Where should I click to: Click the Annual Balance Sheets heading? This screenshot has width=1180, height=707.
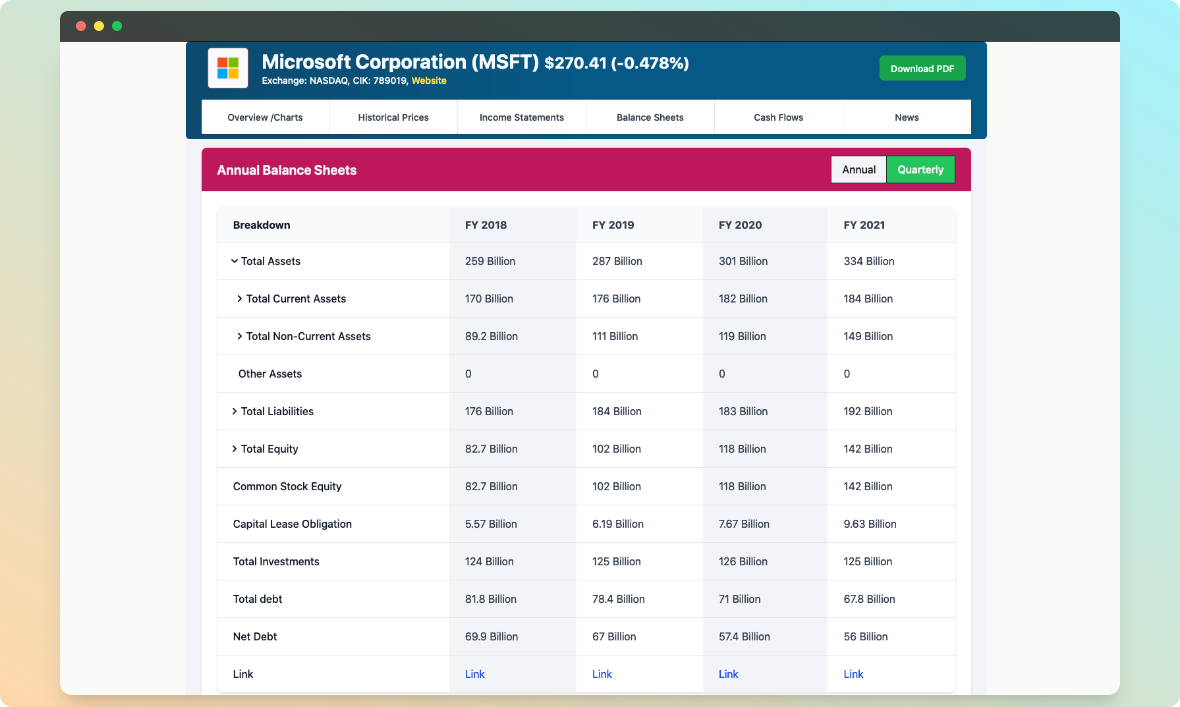[x=287, y=170]
